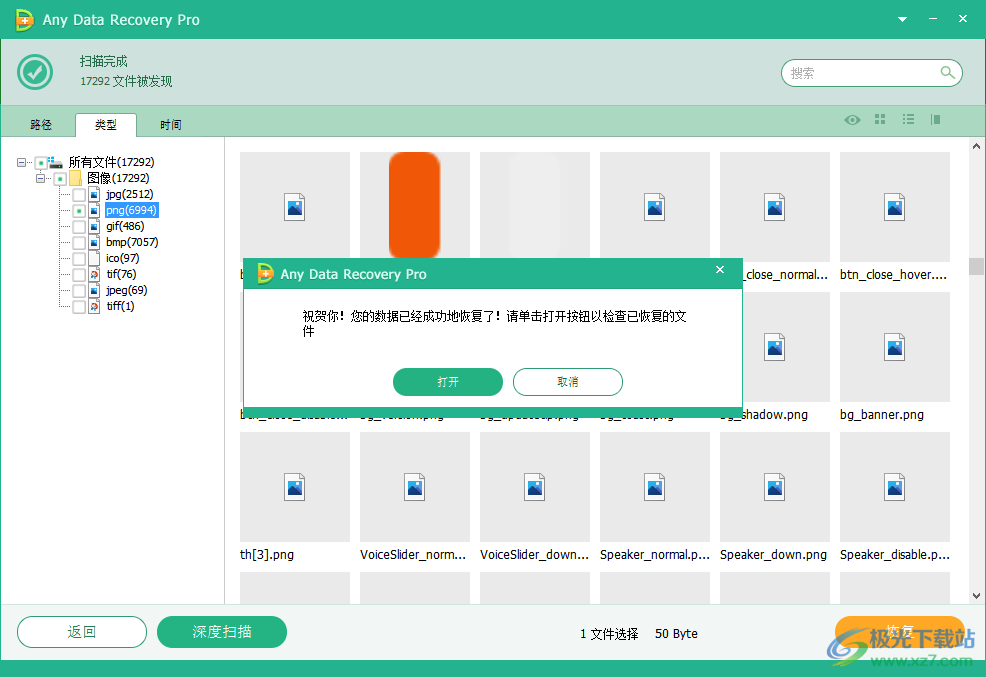Switch to the 路径 tab
This screenshot has width=986, height=677.
pos(41,125)
